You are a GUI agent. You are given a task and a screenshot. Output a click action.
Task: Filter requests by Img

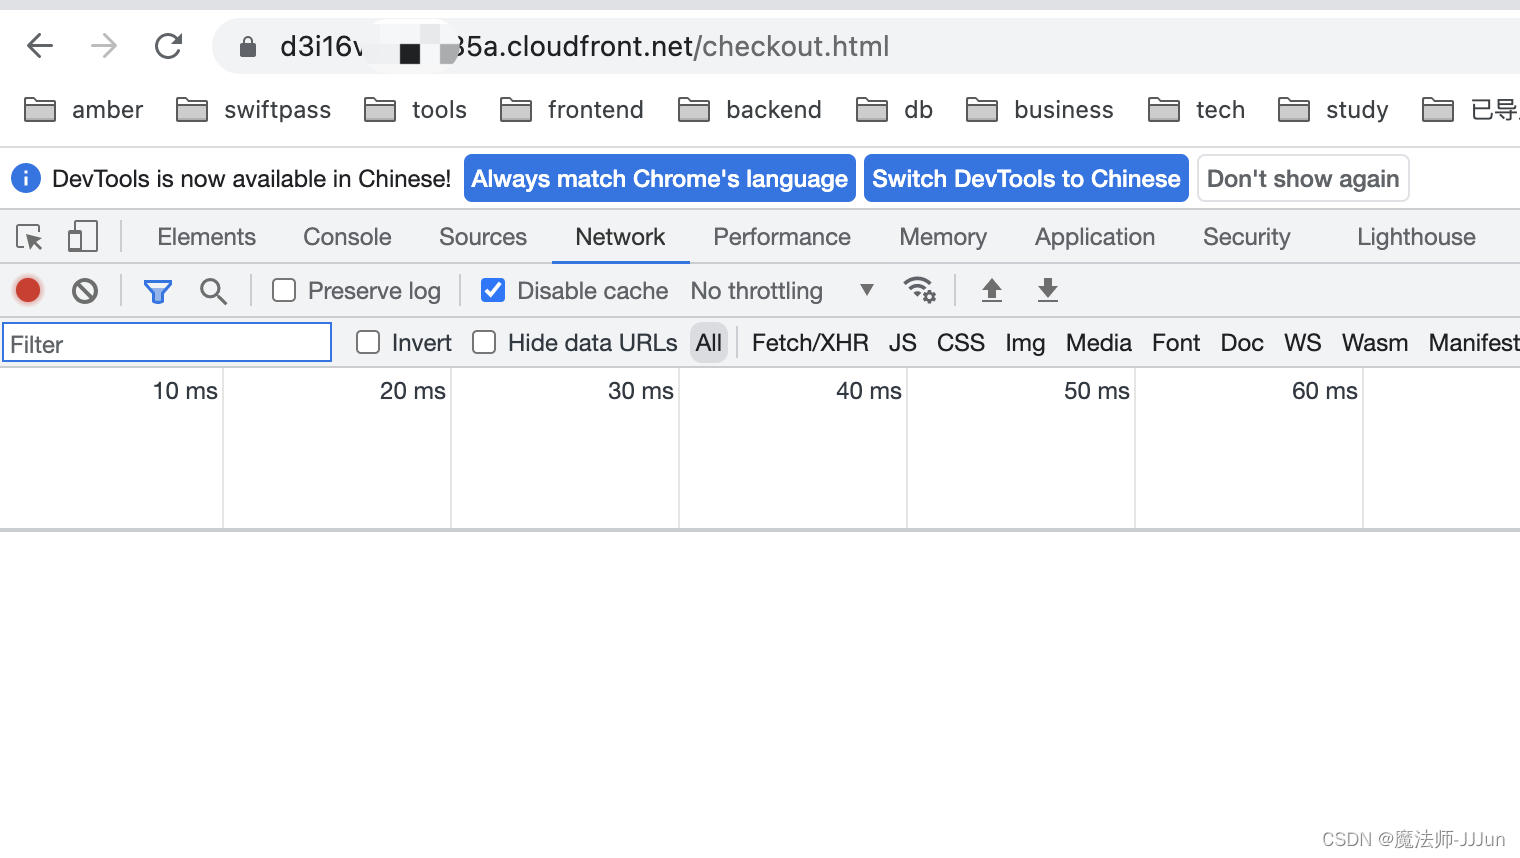point(1025,343)
